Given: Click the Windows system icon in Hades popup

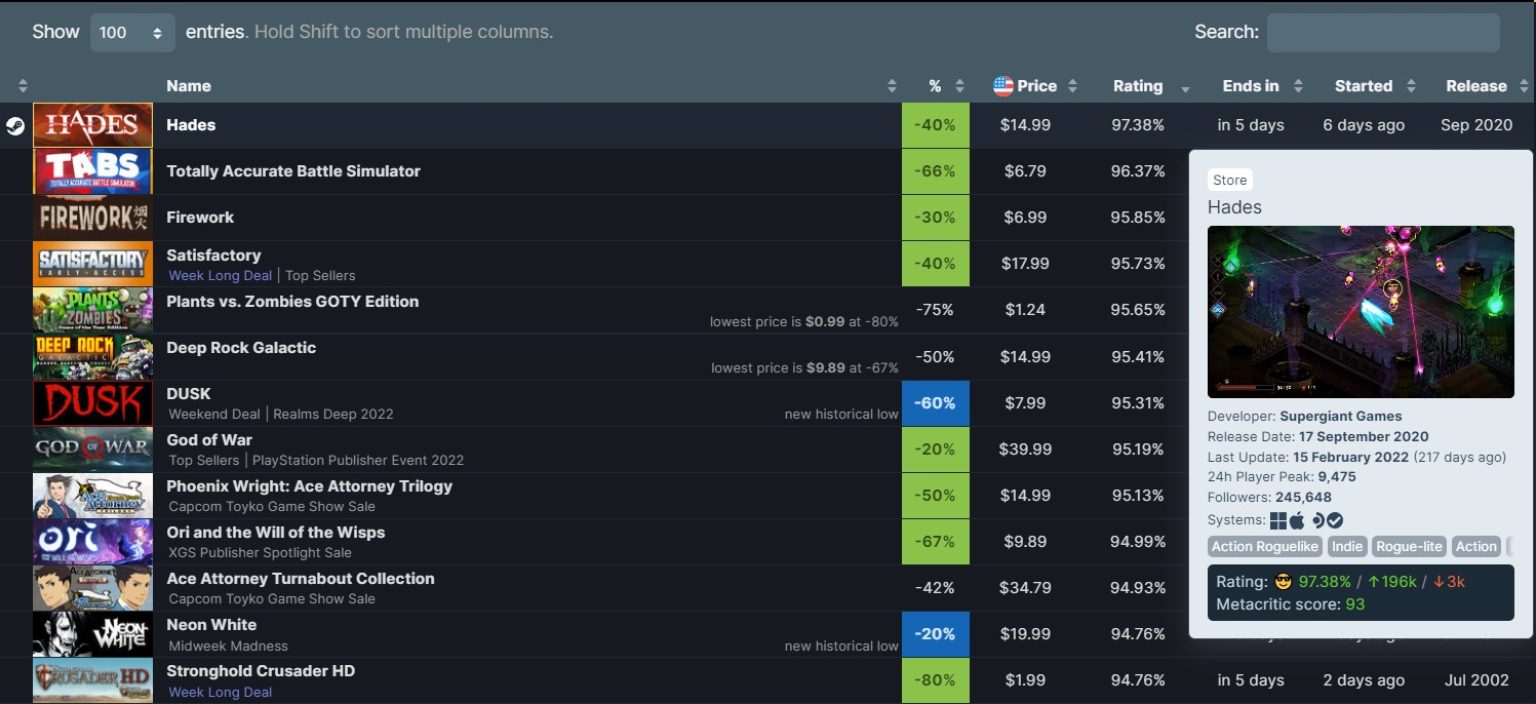Looking at the screenshot, I should click(1278, 520).
